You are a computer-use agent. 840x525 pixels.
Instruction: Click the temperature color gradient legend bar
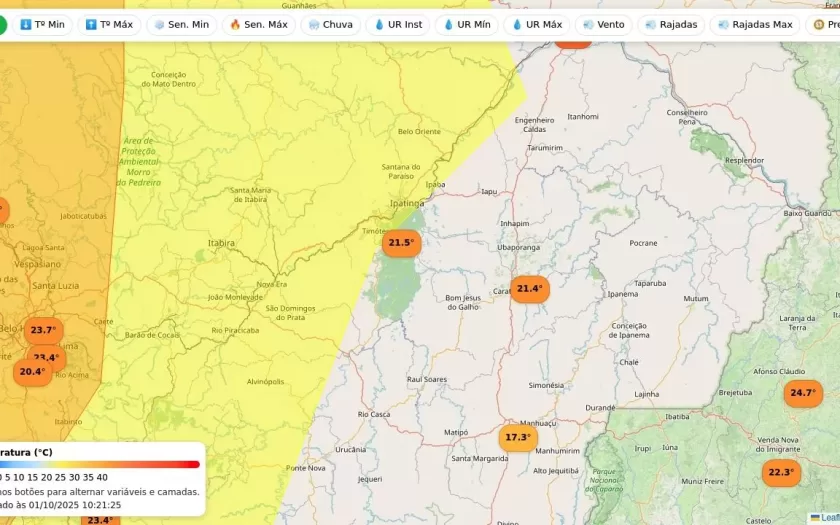click(100, 464)
